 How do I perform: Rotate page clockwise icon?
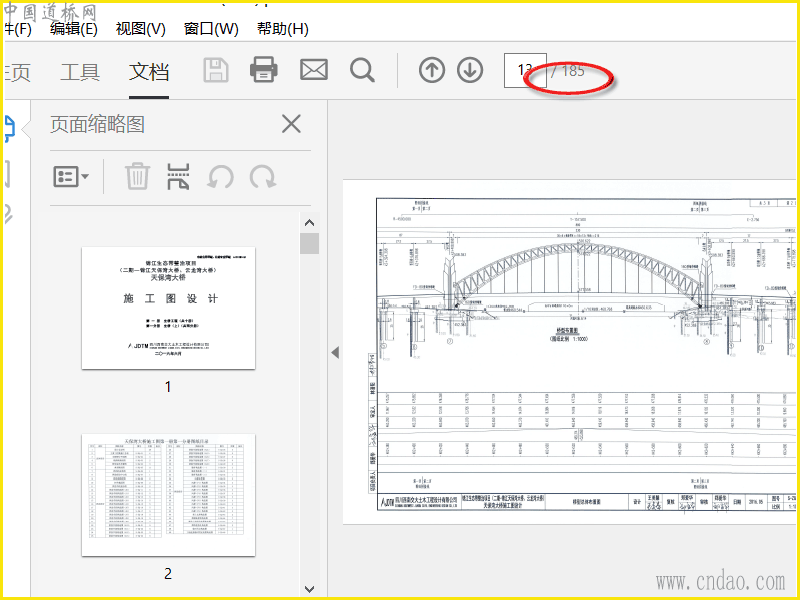(263, 177)
